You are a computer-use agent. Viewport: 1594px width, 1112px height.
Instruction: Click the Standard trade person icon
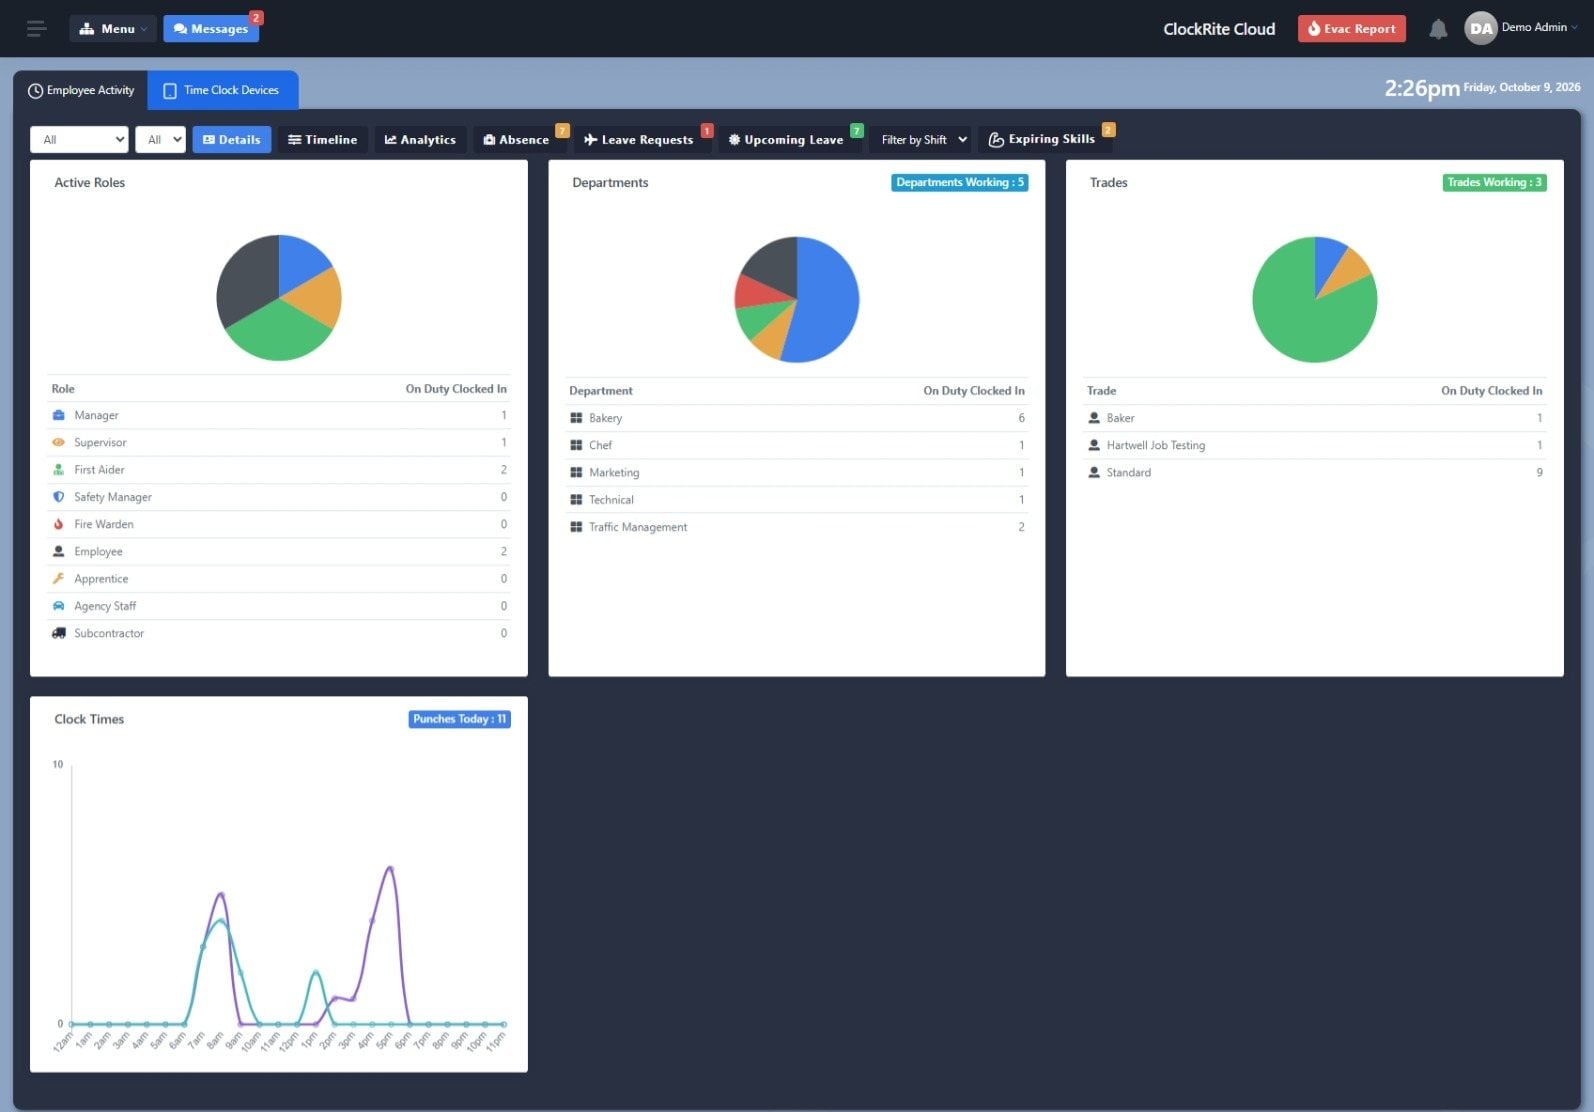pos(1094,472)
